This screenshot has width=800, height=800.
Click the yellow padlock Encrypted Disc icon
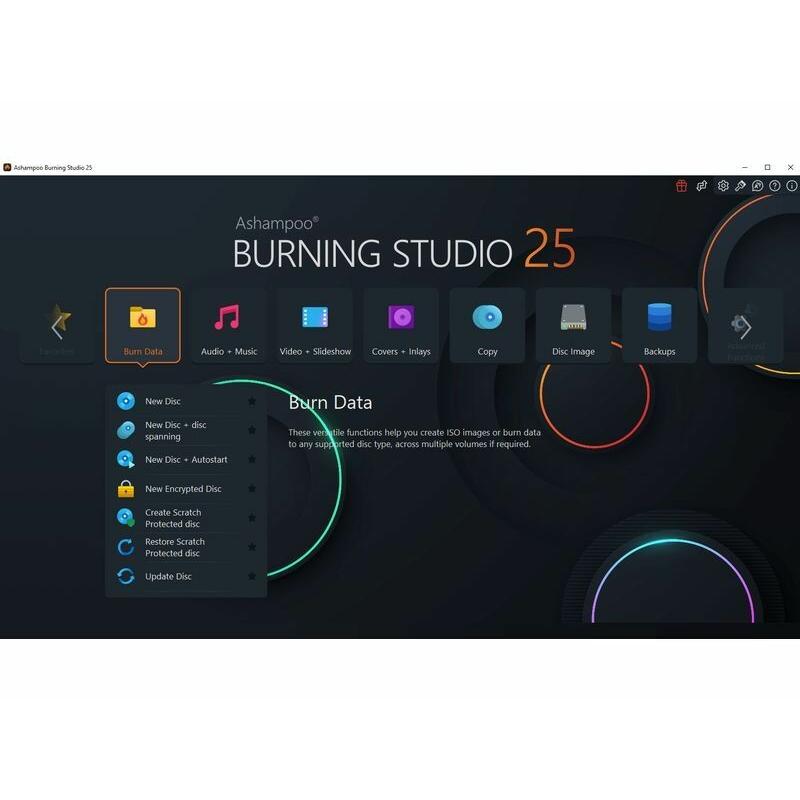click(x=126, y=489)
